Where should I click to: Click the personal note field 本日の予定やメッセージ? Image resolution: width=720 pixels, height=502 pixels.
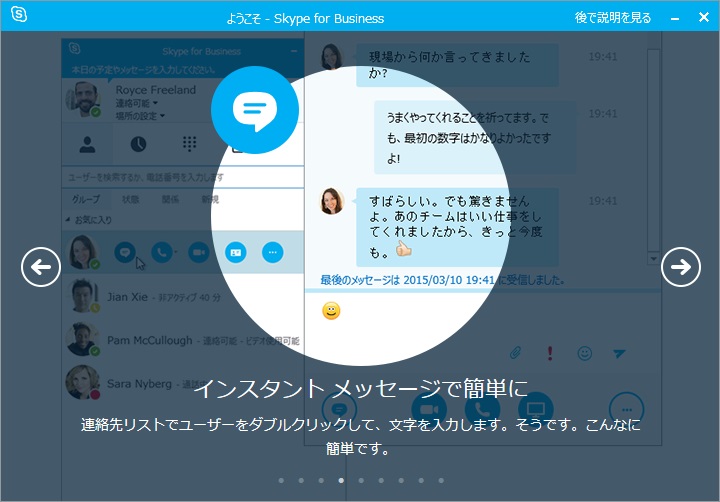144,70
